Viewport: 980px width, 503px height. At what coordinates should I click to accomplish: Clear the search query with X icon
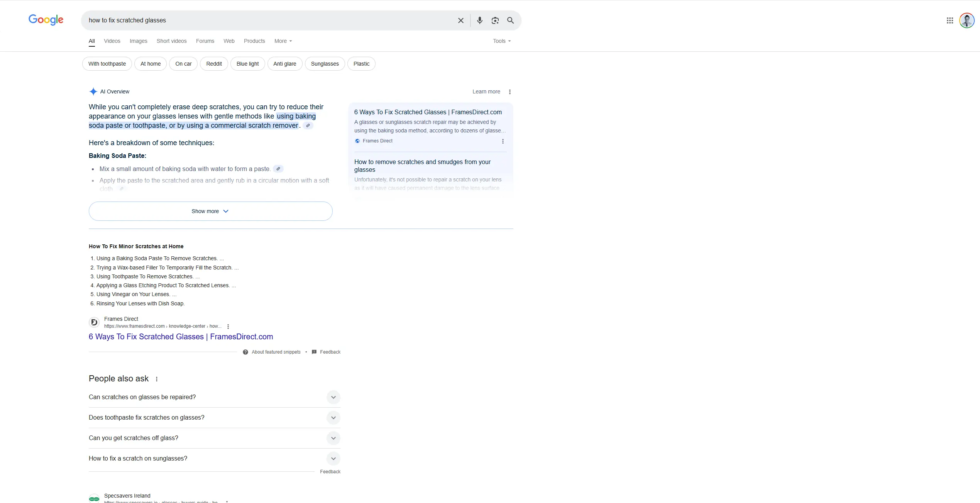coord(461,21)
